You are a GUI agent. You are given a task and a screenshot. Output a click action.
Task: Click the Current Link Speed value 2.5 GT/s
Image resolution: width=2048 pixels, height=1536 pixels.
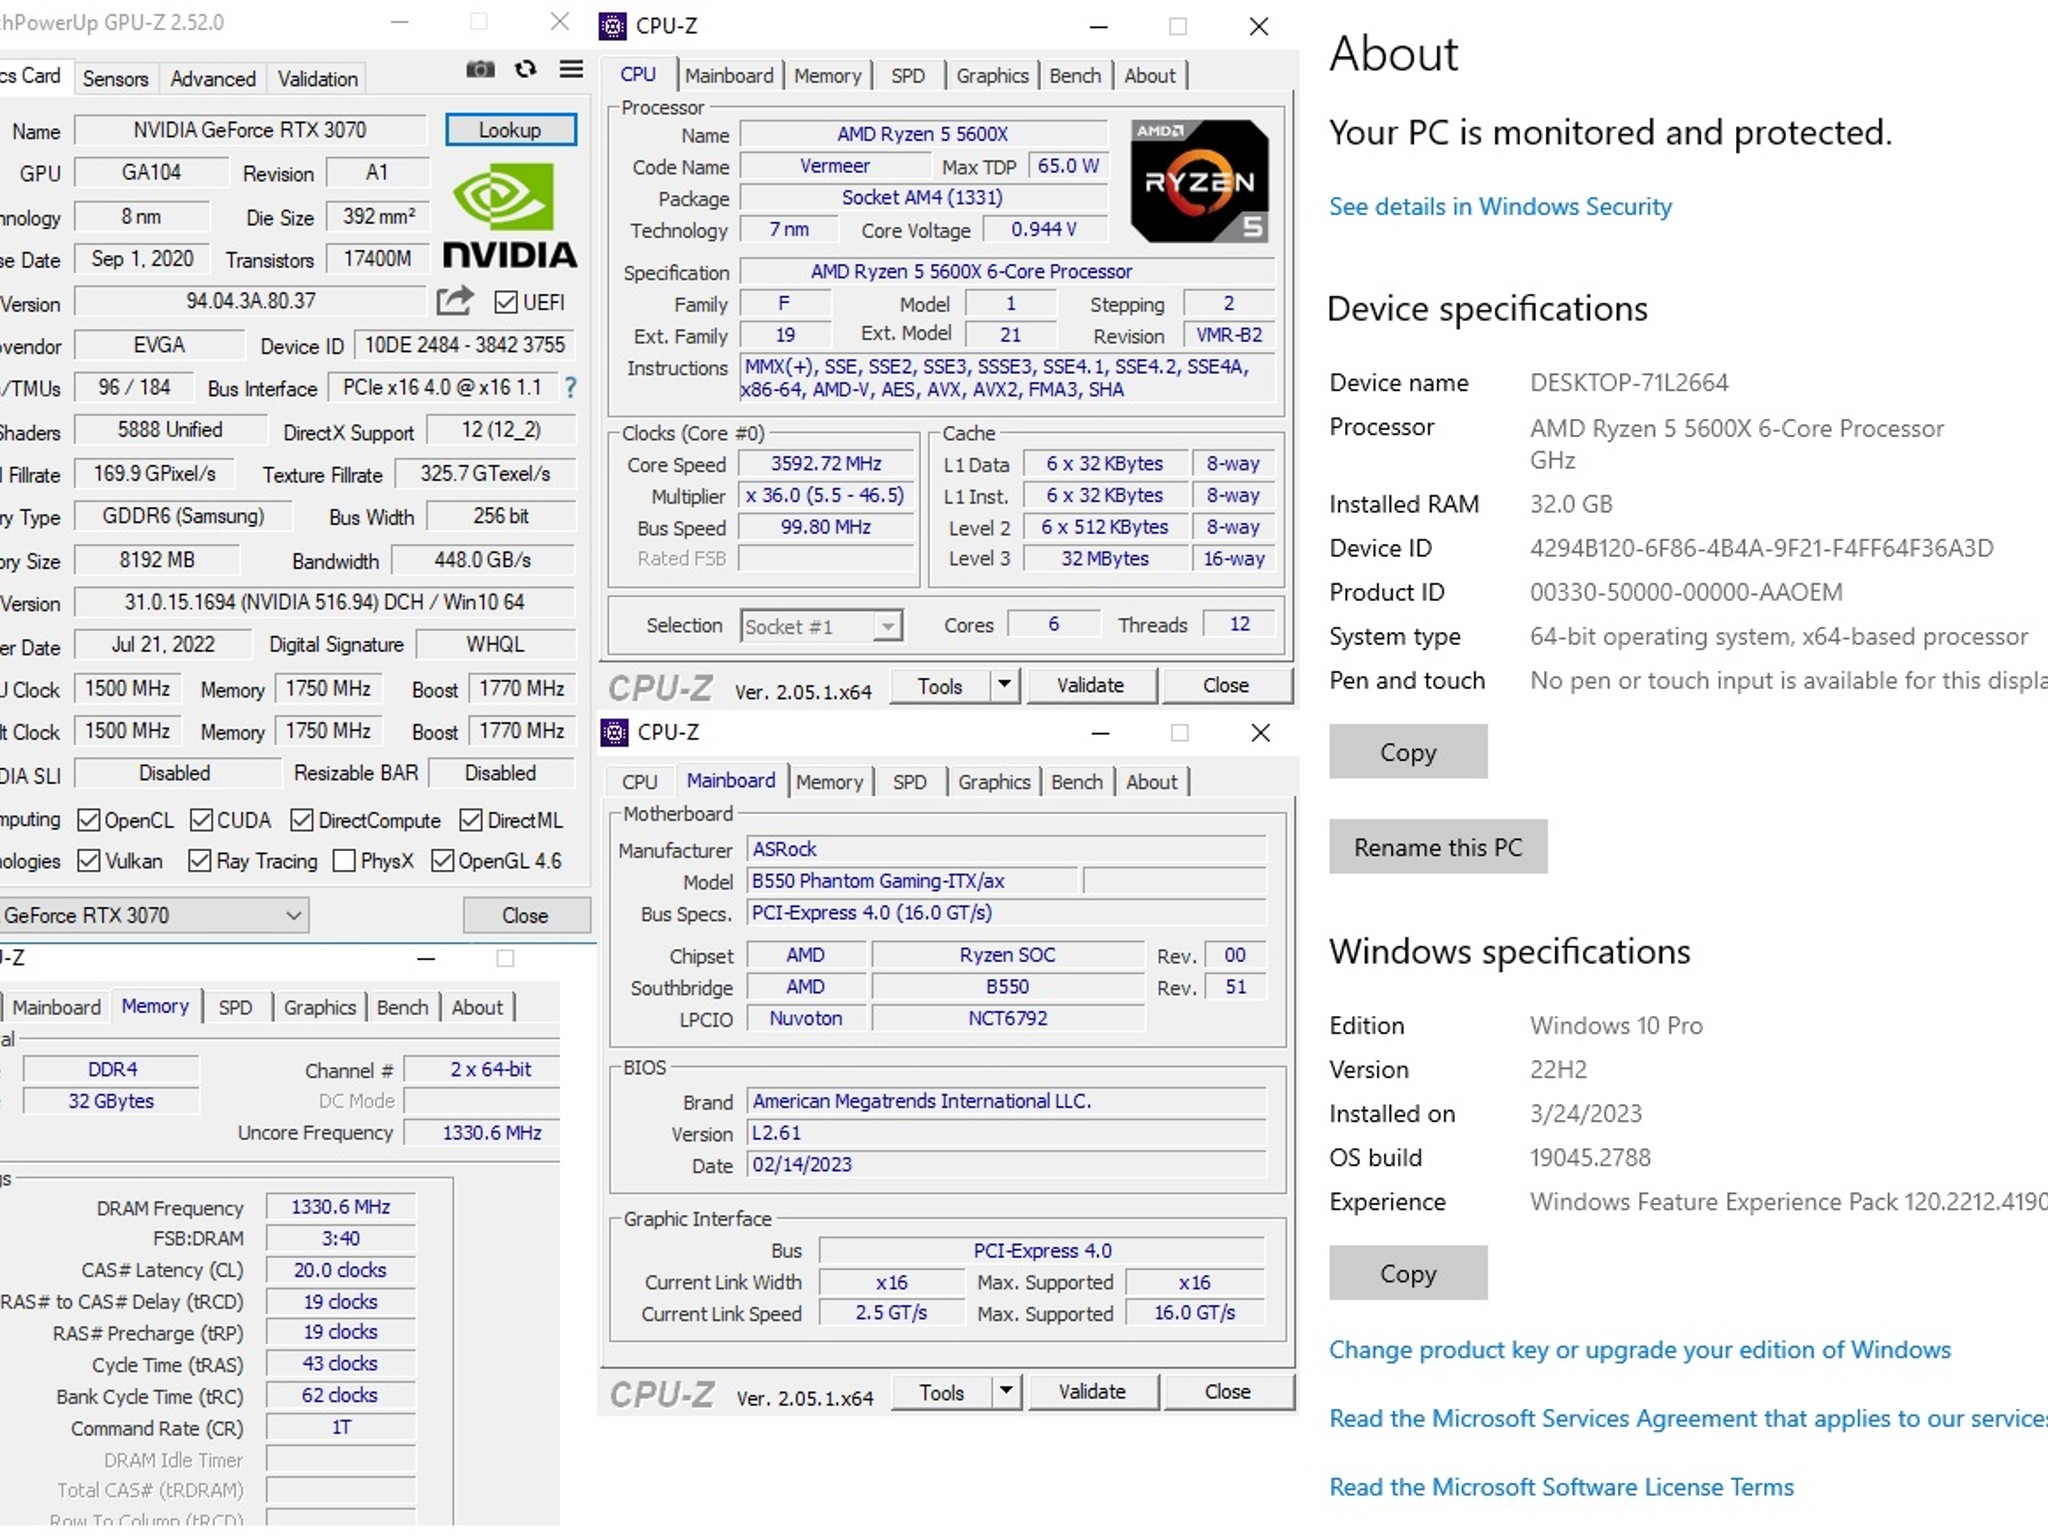[891, 1313]
